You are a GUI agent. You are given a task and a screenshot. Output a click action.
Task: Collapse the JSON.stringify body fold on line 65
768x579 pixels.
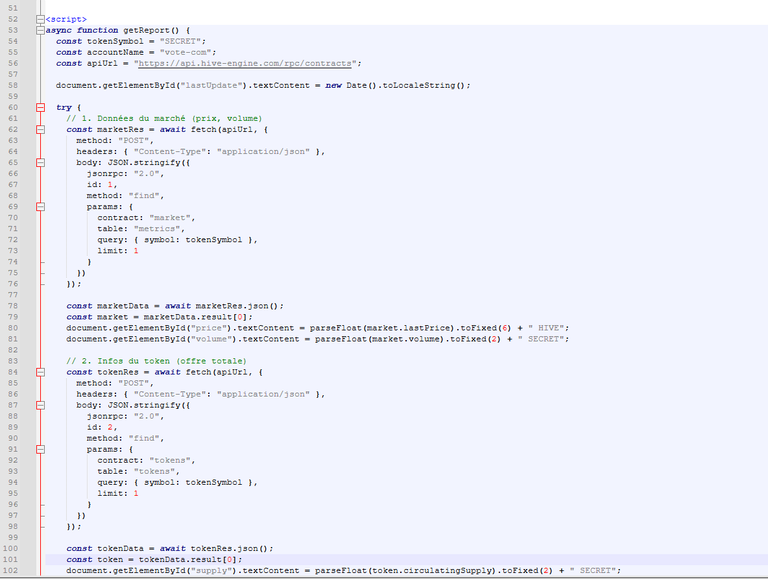point(40,163)
